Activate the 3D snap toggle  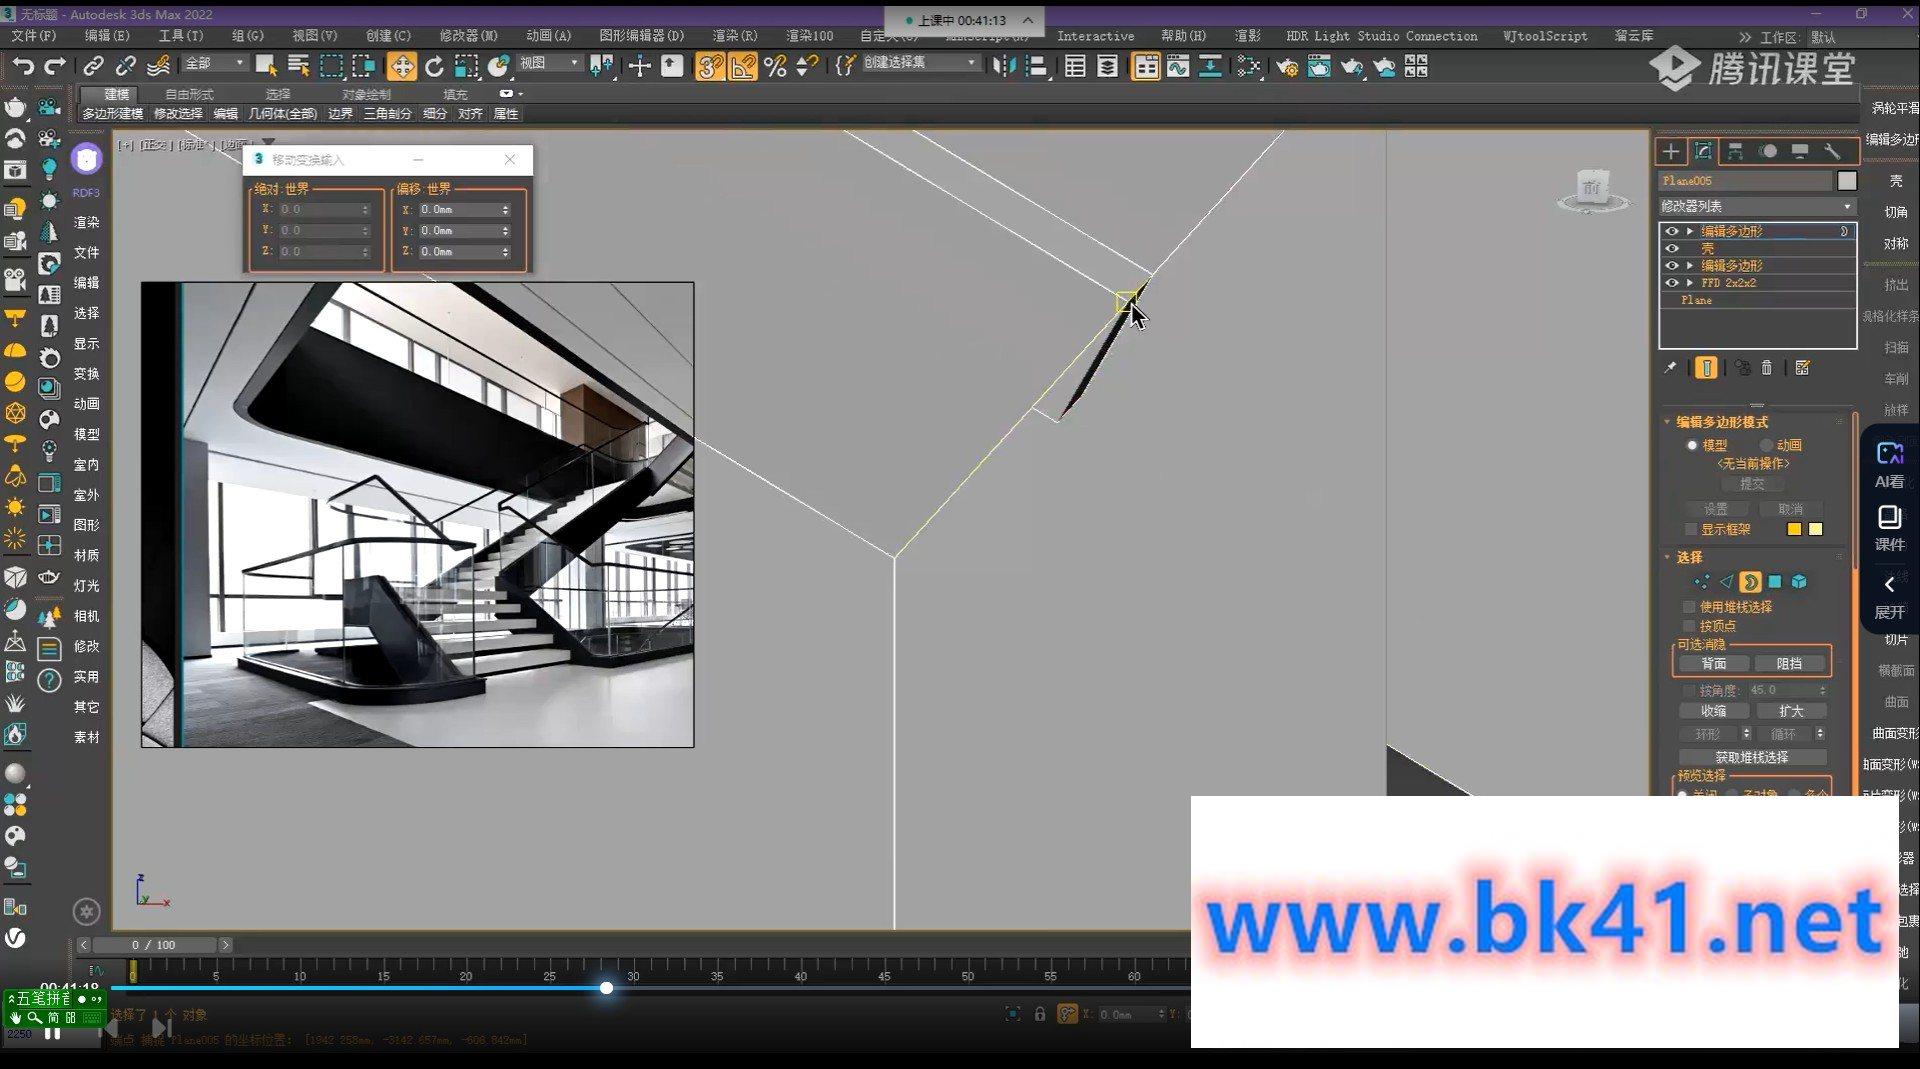(709, 66)
